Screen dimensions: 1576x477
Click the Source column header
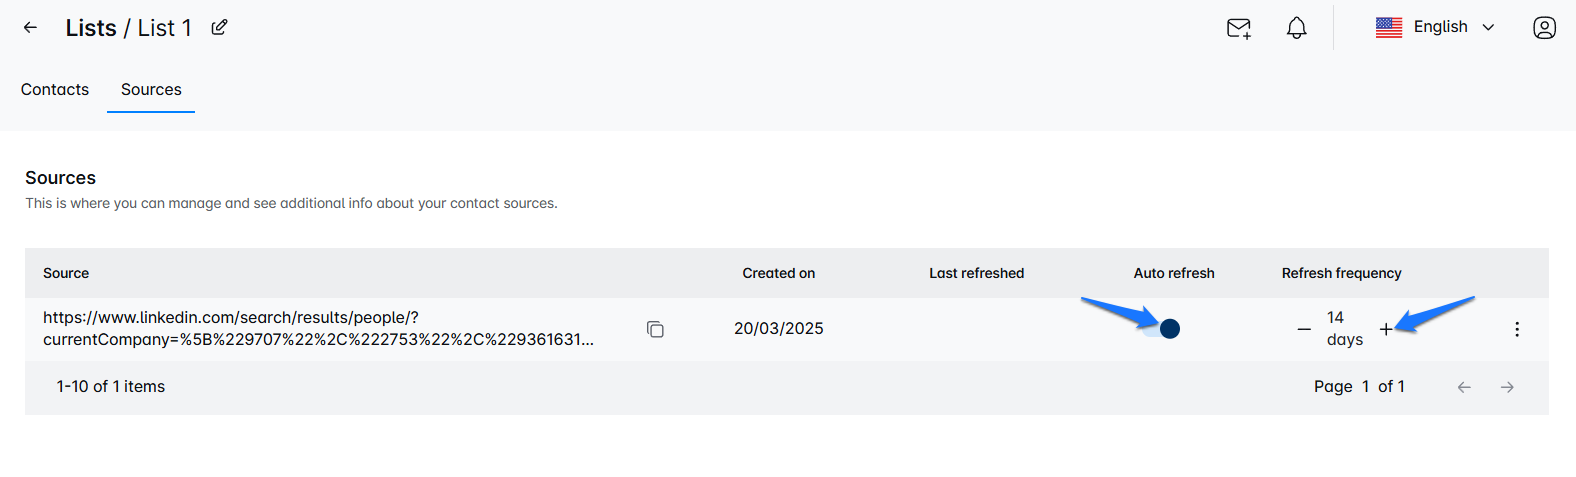click(66, 273)
